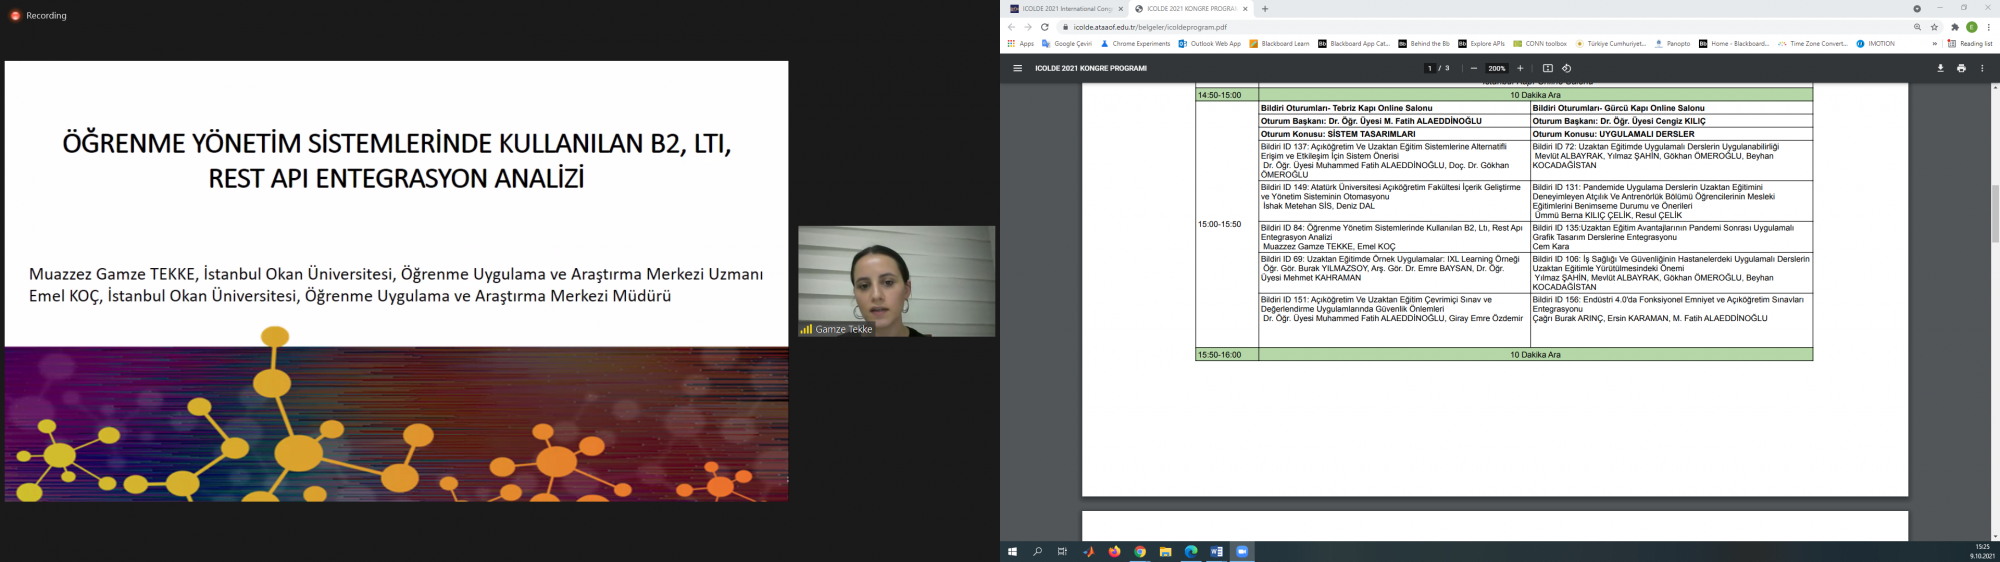Open Windows Start menu
Image resolution: width=2000 pixels, height=562 pixels.
(x=1012, y=551)
